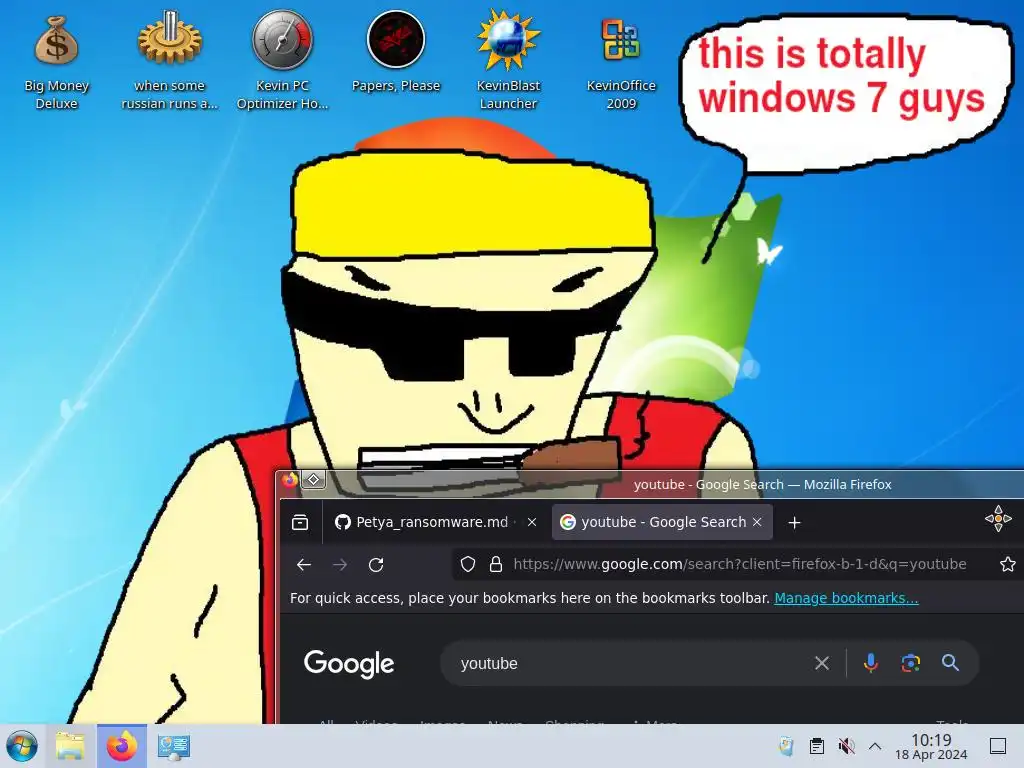Activate the Firefox taskbar button

pyautogui.click(x=121, y=746)
